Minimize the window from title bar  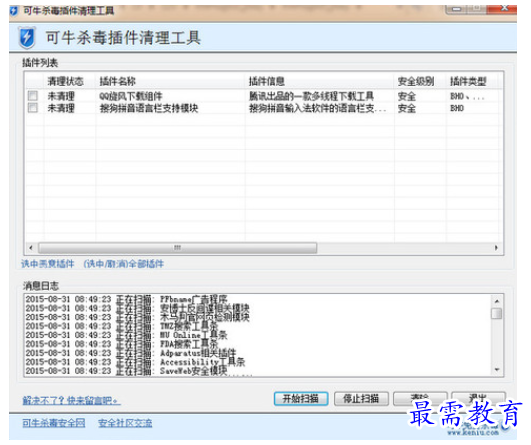tap(456, 9)
